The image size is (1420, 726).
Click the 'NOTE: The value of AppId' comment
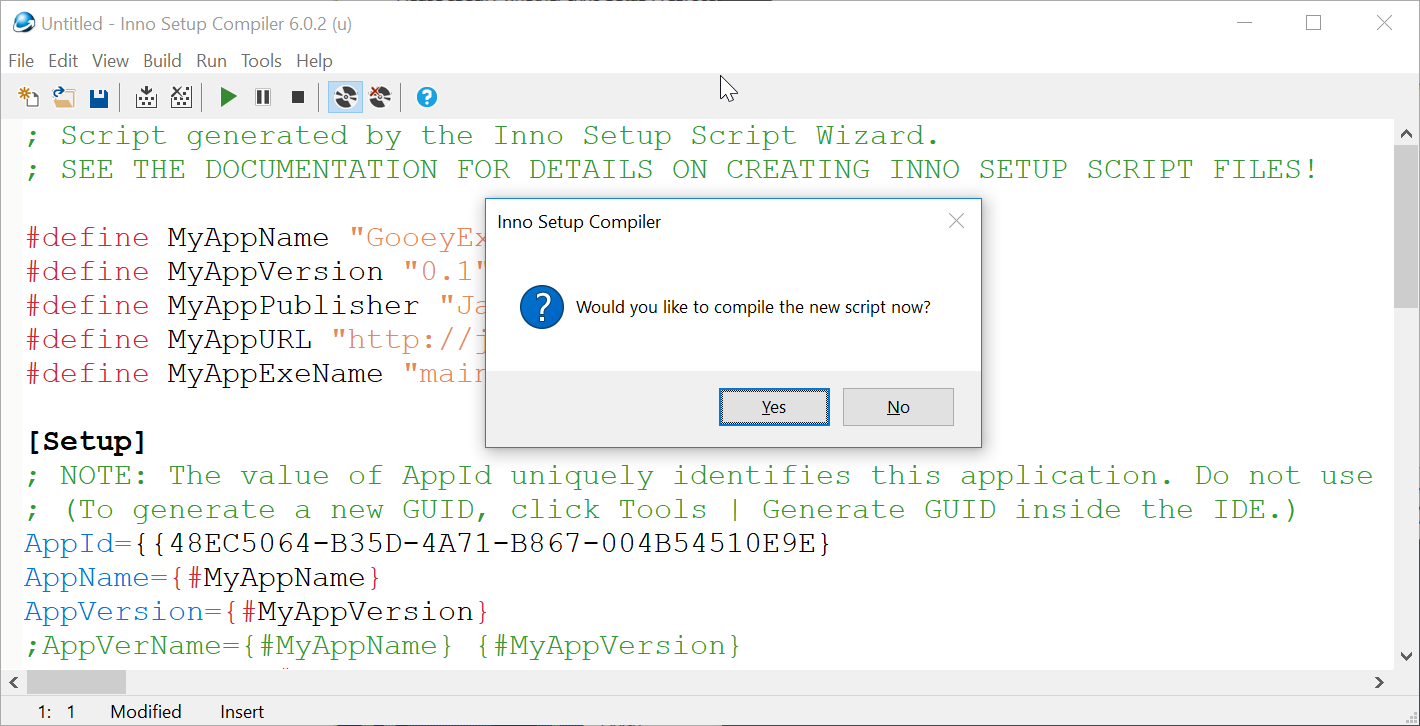click(700, 475)
